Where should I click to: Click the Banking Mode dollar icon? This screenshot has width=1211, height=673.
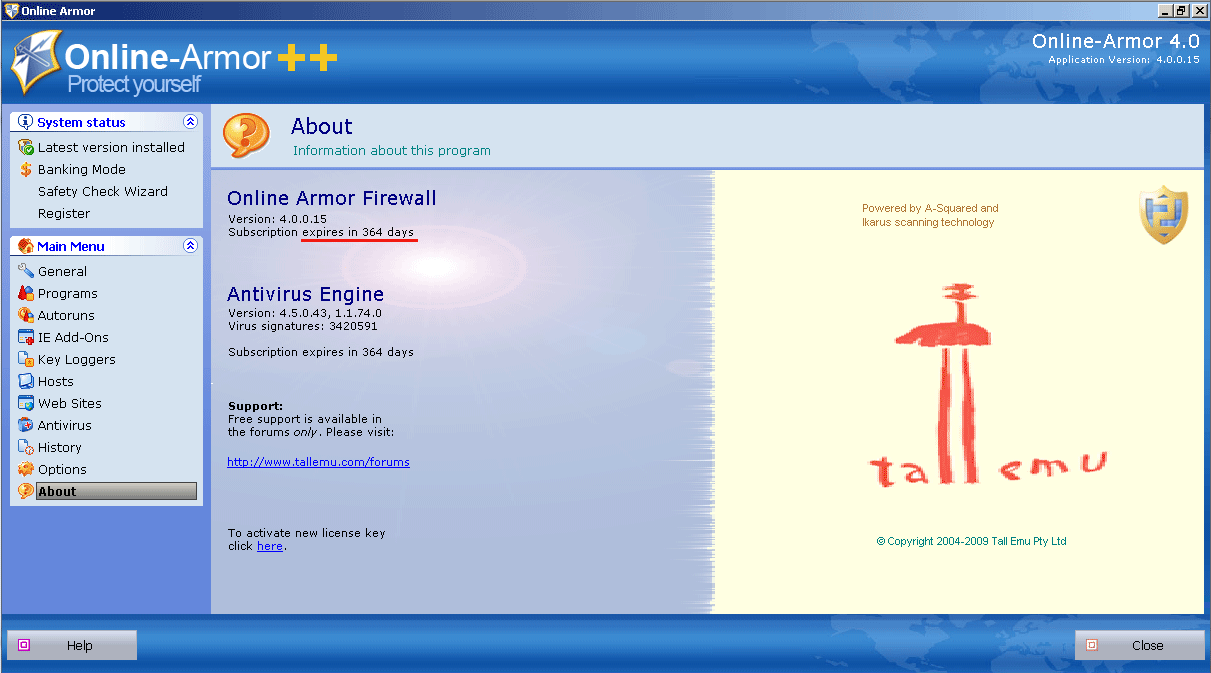[26, 169]
